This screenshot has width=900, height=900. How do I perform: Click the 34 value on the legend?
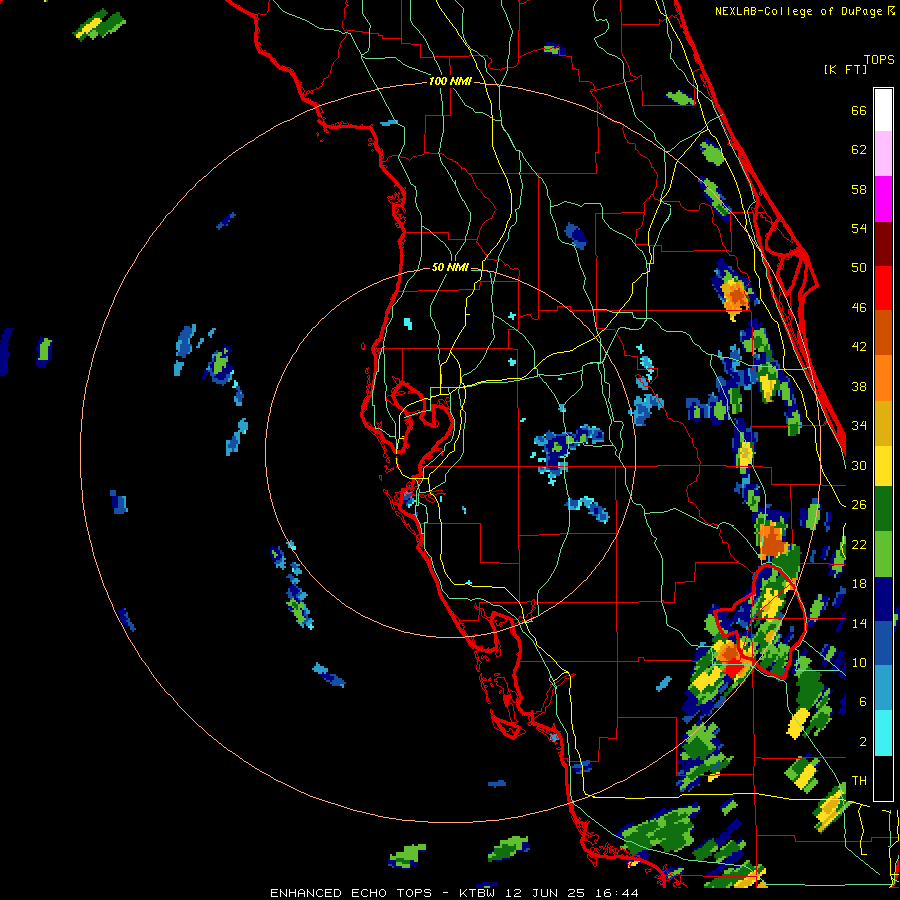click(859, 426)
